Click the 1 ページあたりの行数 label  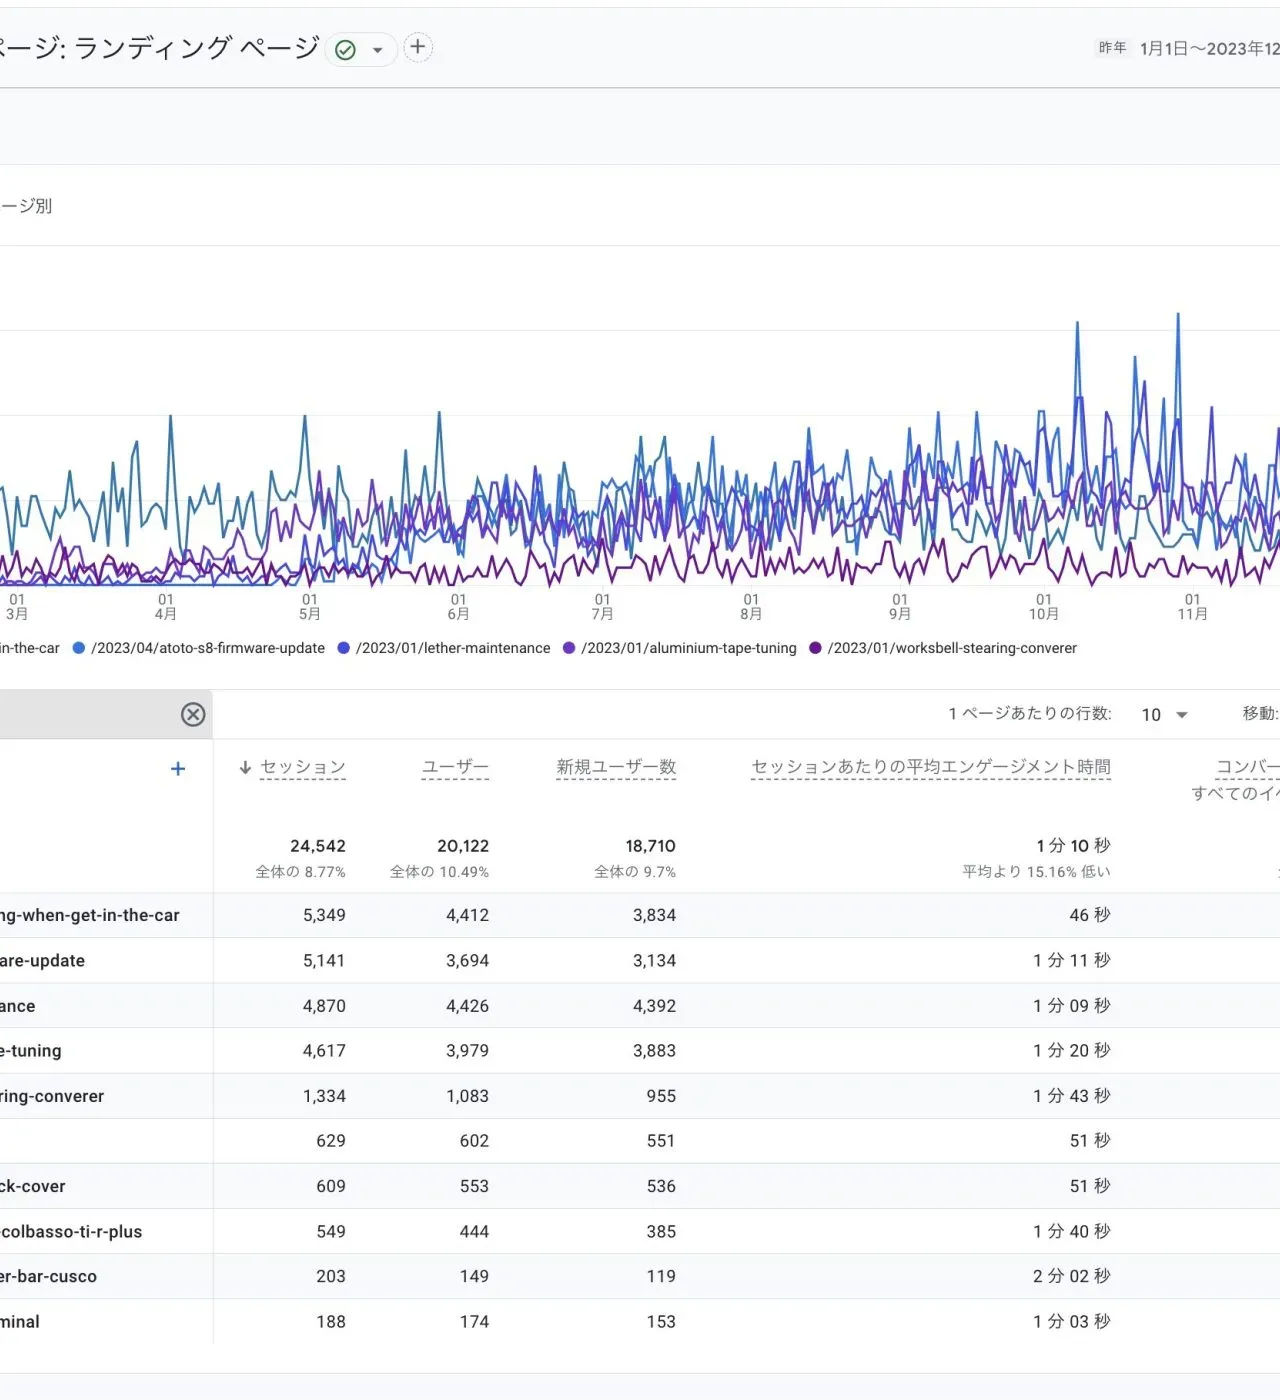pyautogui.click(x=1030, y=714)
